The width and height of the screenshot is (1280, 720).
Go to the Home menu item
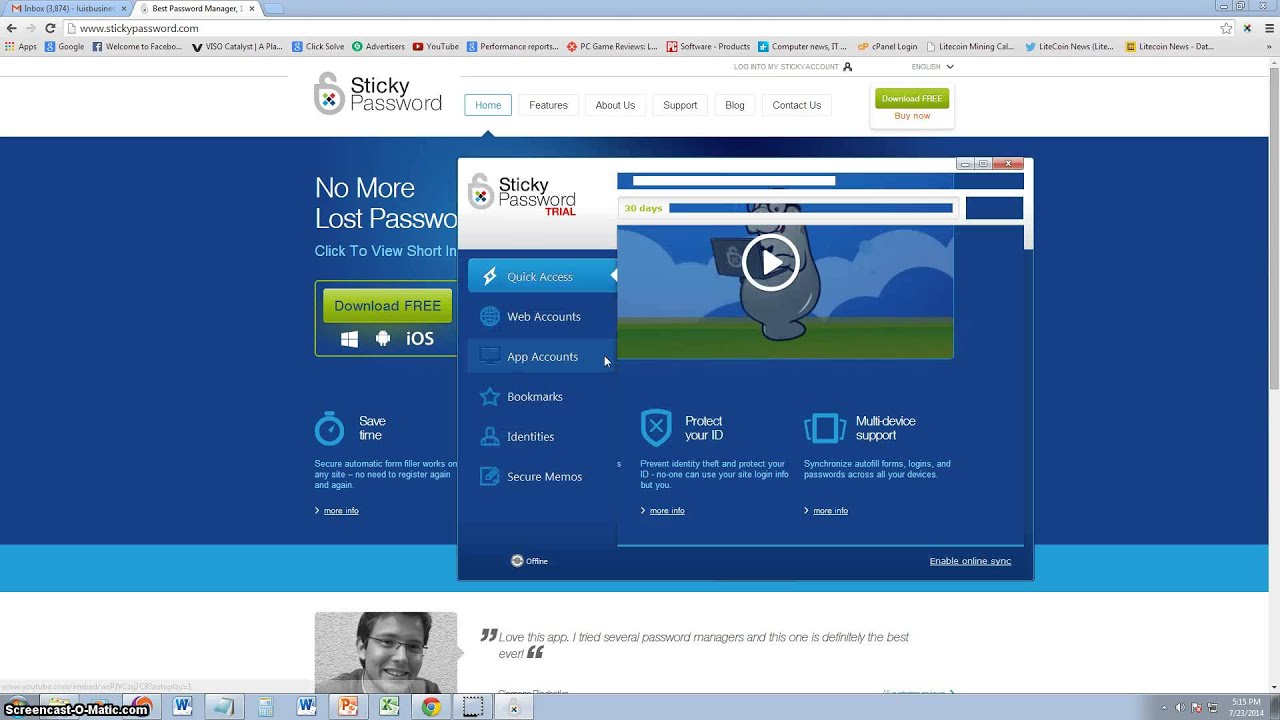[x=488, y=105]
